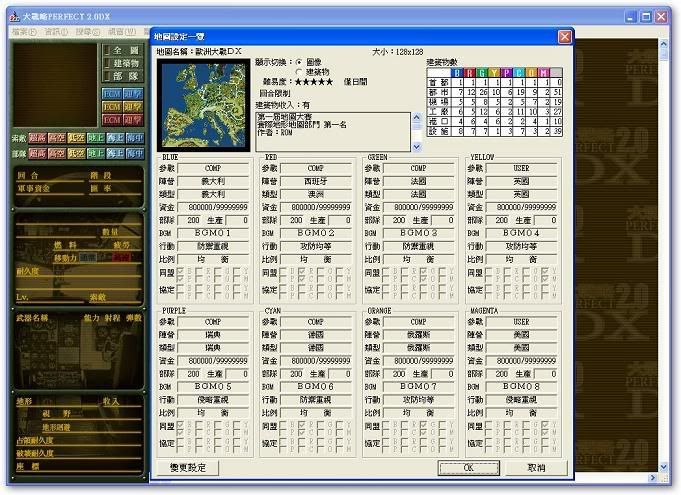The height and width of the screenshot is (495, 681).
Task: Click the blue 迎擊 button
Action: click(133, 94)
